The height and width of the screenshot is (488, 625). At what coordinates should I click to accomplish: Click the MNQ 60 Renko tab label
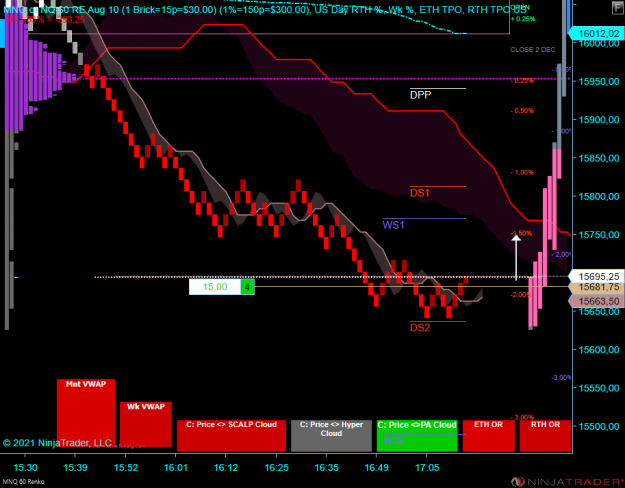[x=23, y=482]
